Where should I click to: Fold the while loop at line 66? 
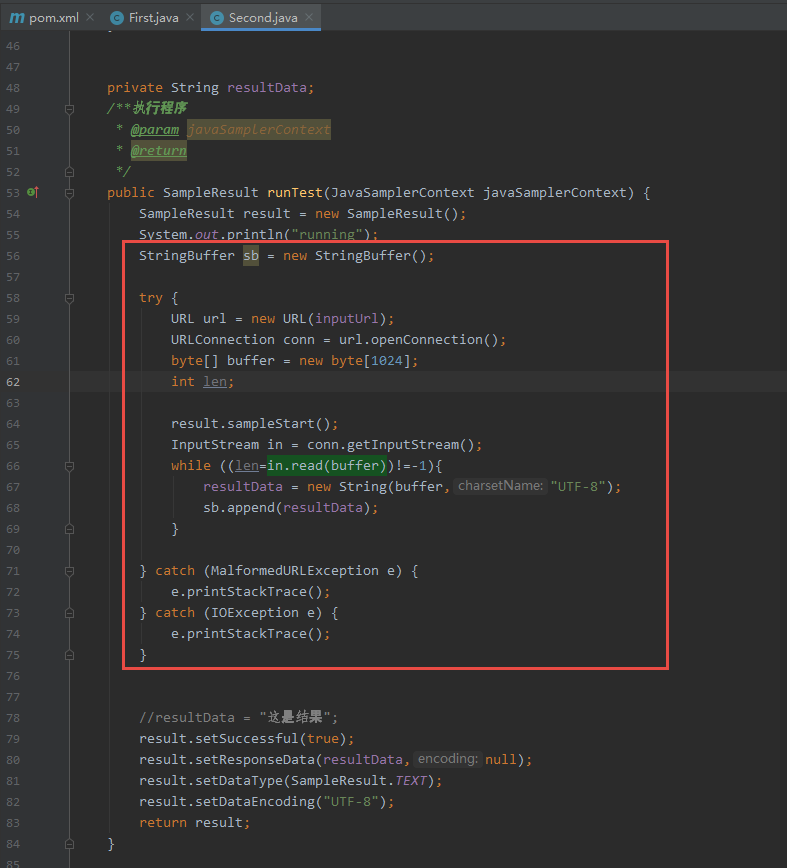coord(69,466)
